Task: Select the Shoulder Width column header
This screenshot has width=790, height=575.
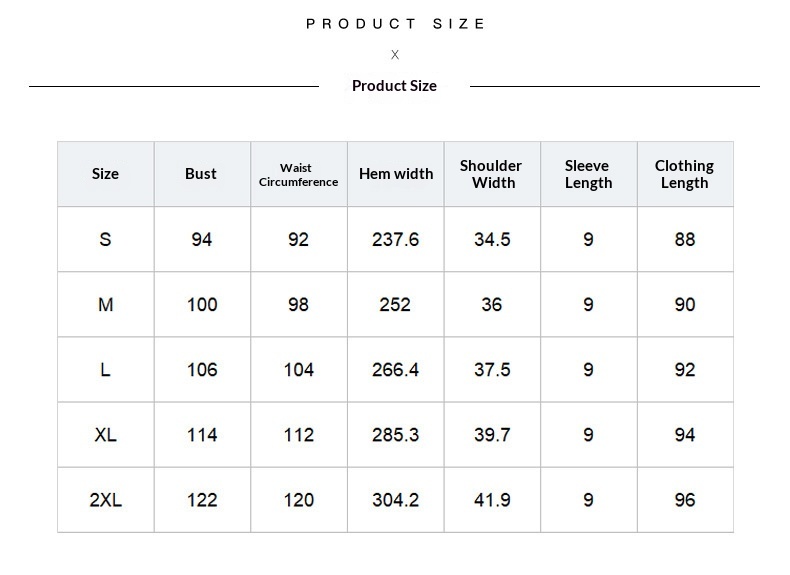Action: click(492, 174)
